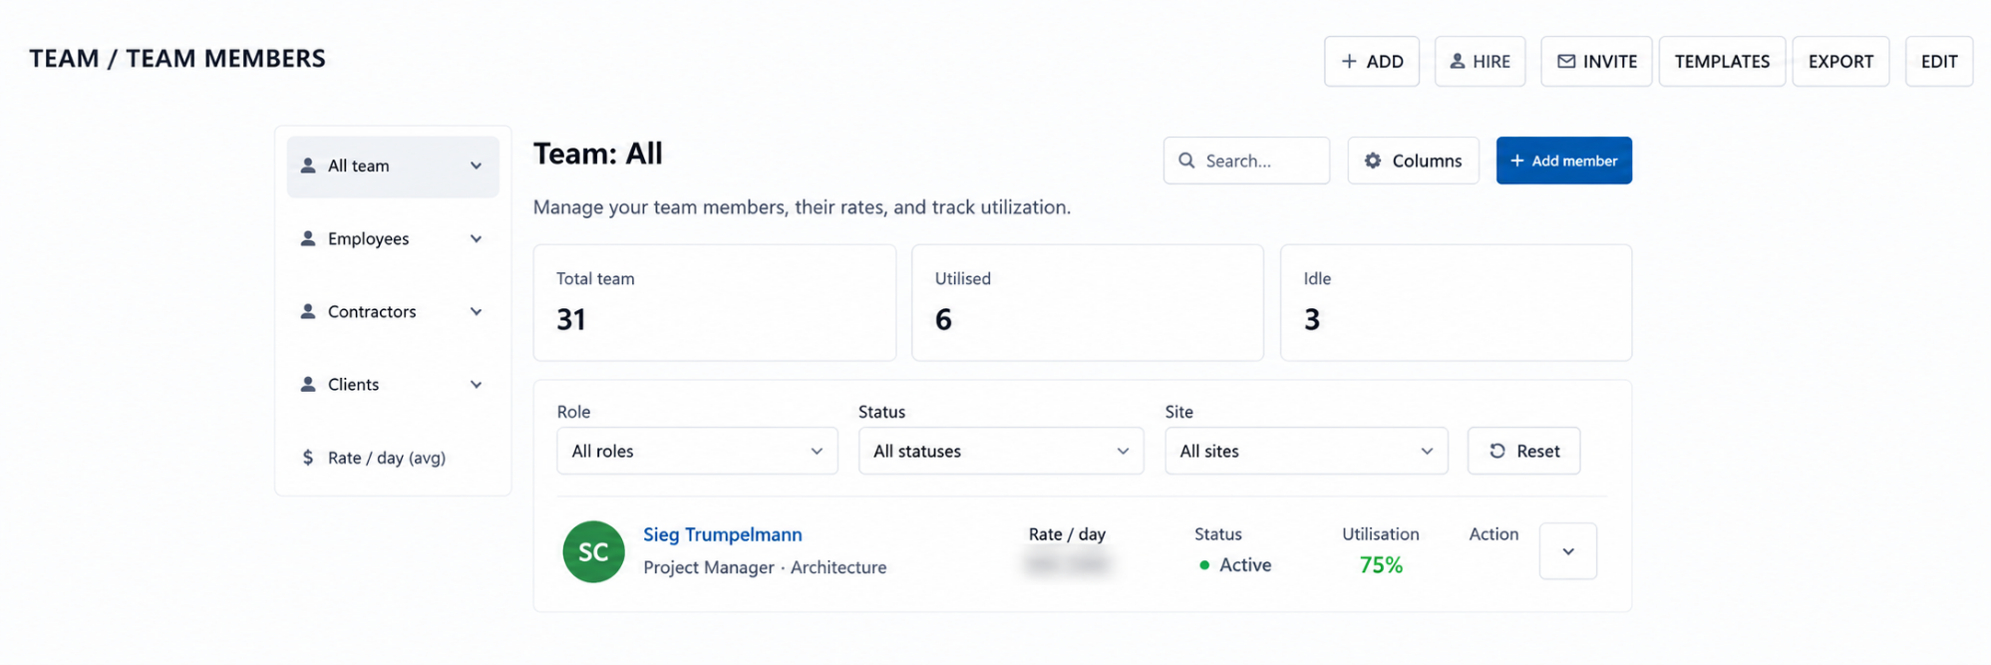Click the 75% utilisation value
1991x665 pixels.
pos(1381,565)
